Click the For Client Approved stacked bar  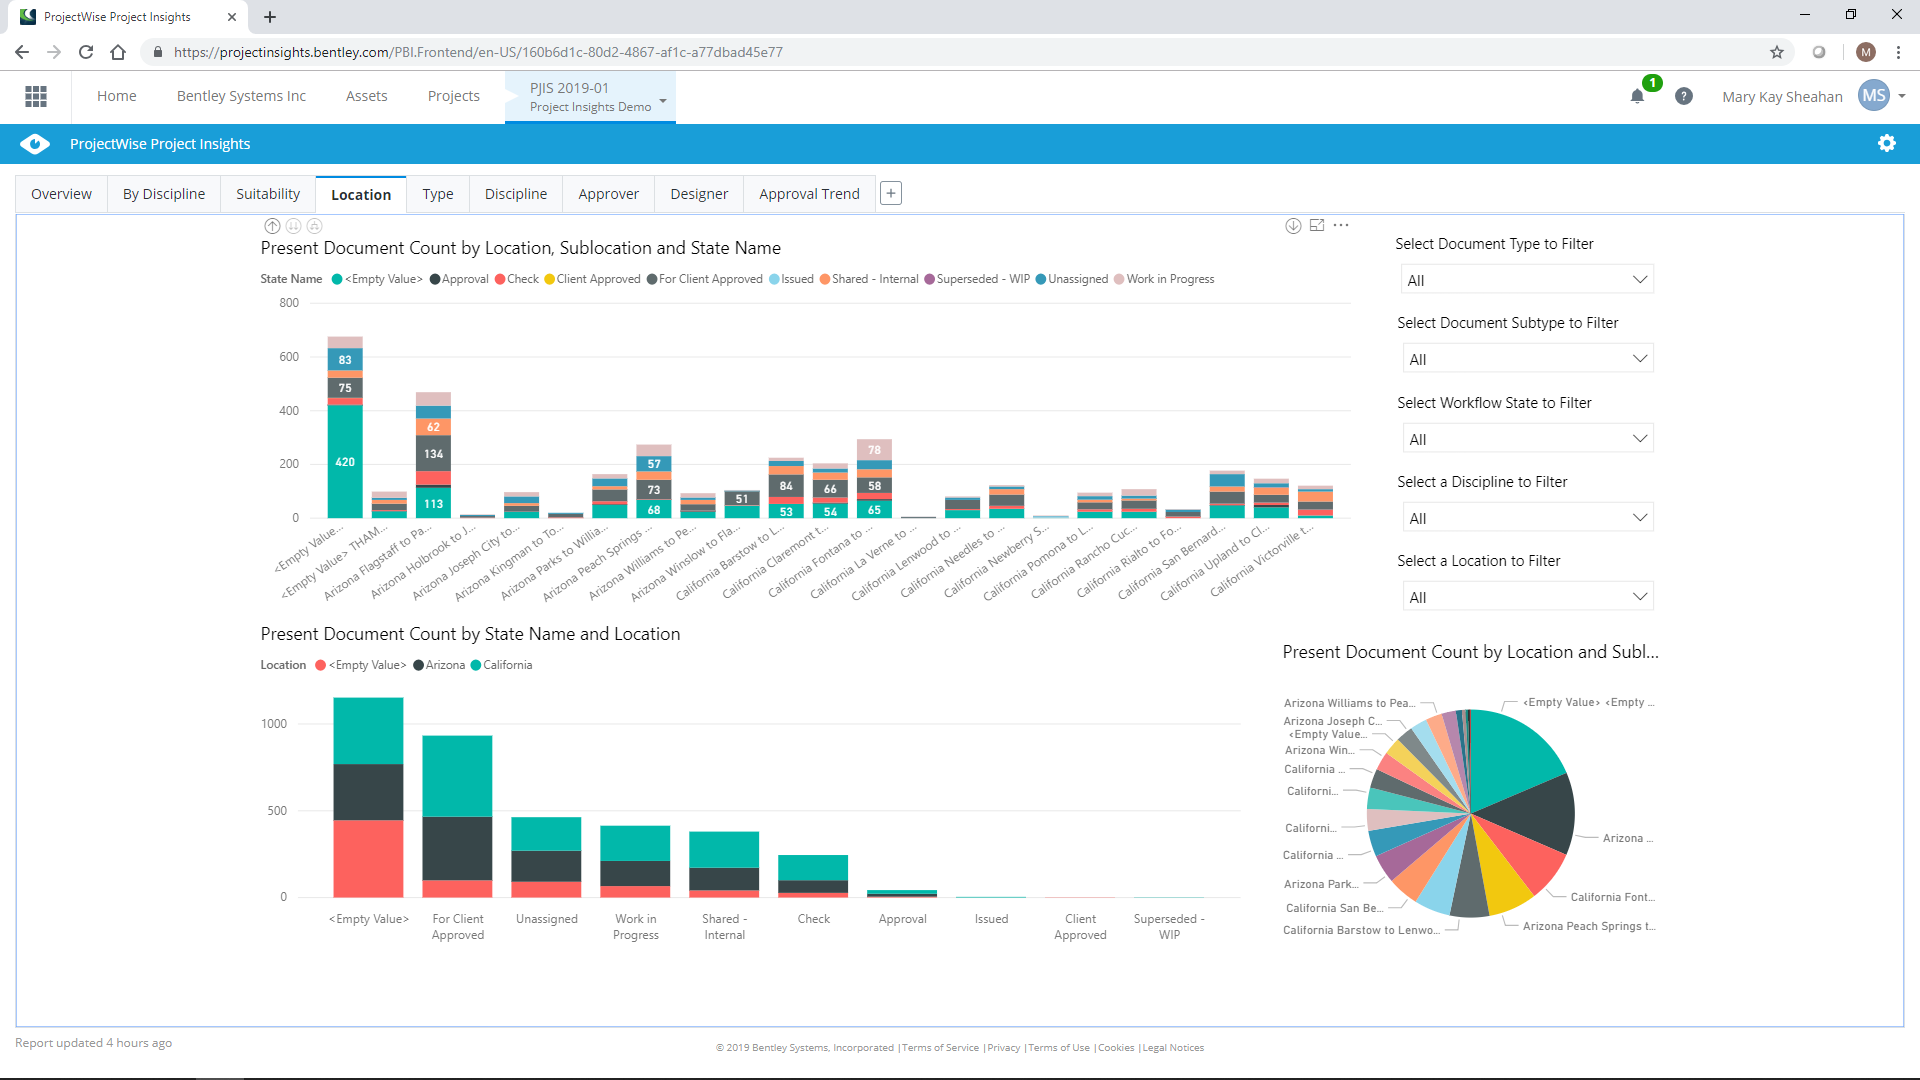click(x=457, y=816)
